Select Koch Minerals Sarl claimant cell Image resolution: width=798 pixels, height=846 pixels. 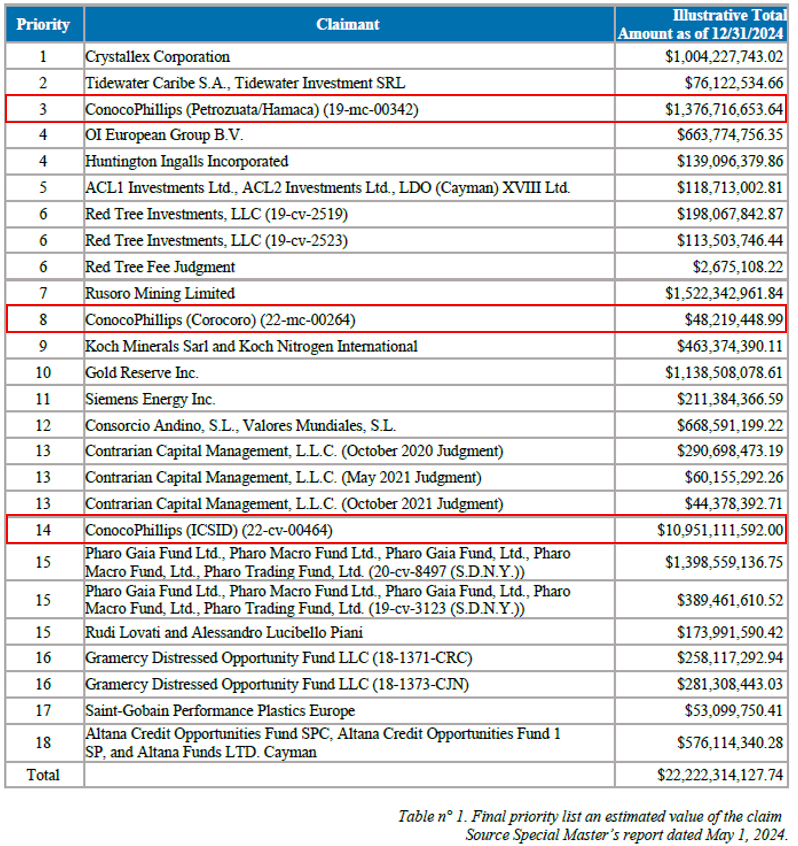coord(349,346)
